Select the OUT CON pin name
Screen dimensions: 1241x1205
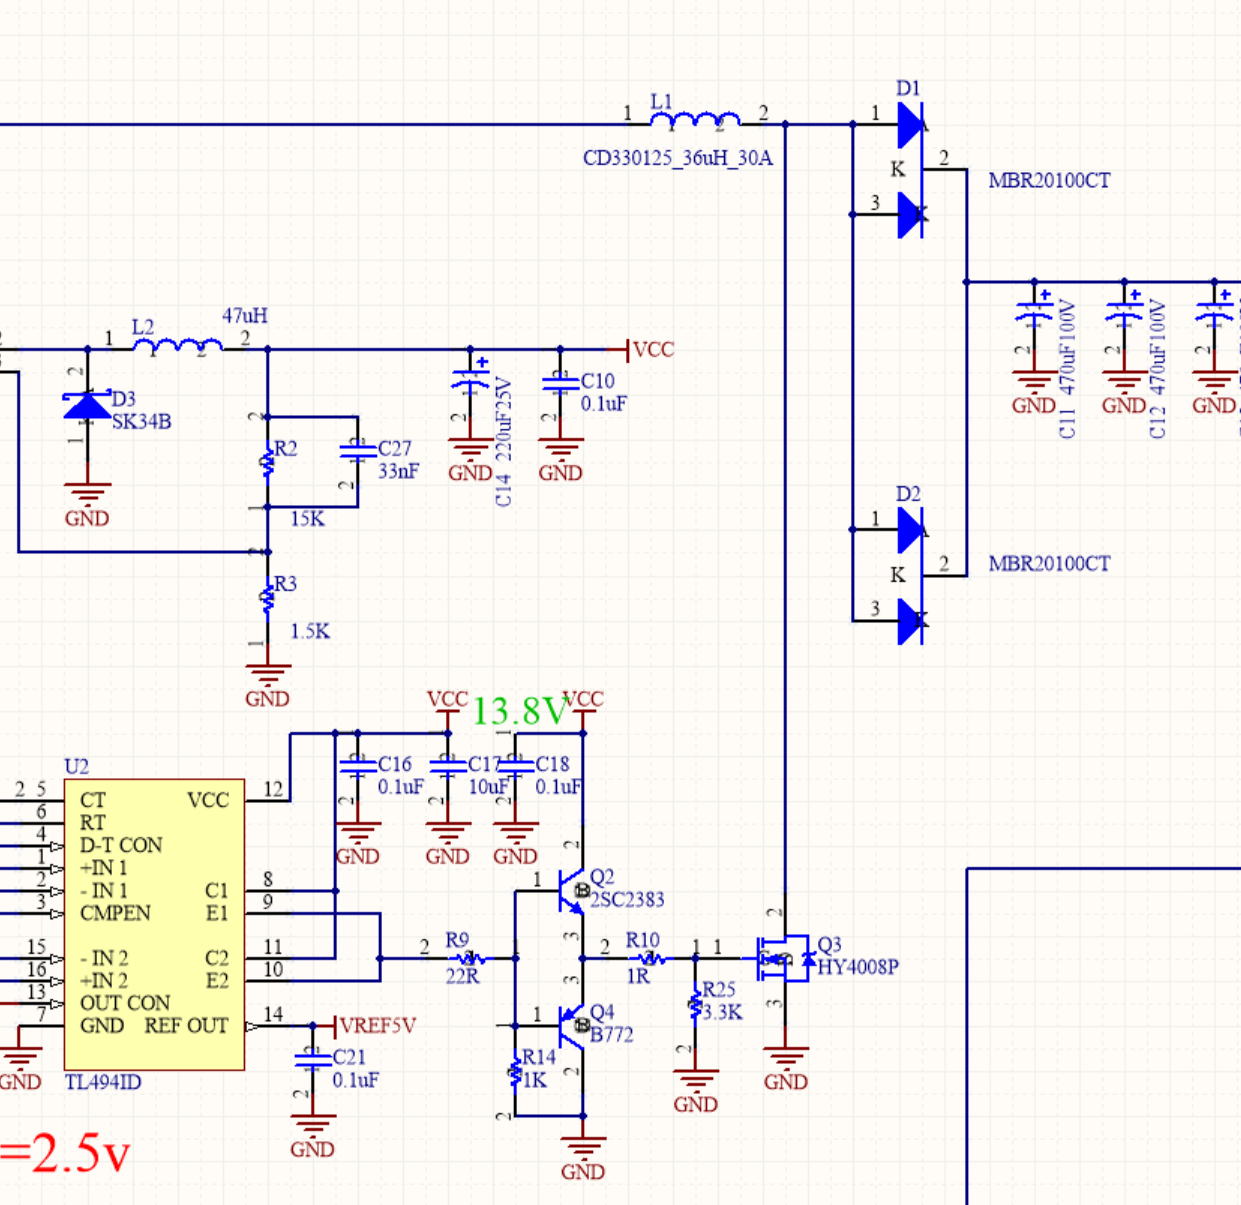click(x=125, y=1003)
